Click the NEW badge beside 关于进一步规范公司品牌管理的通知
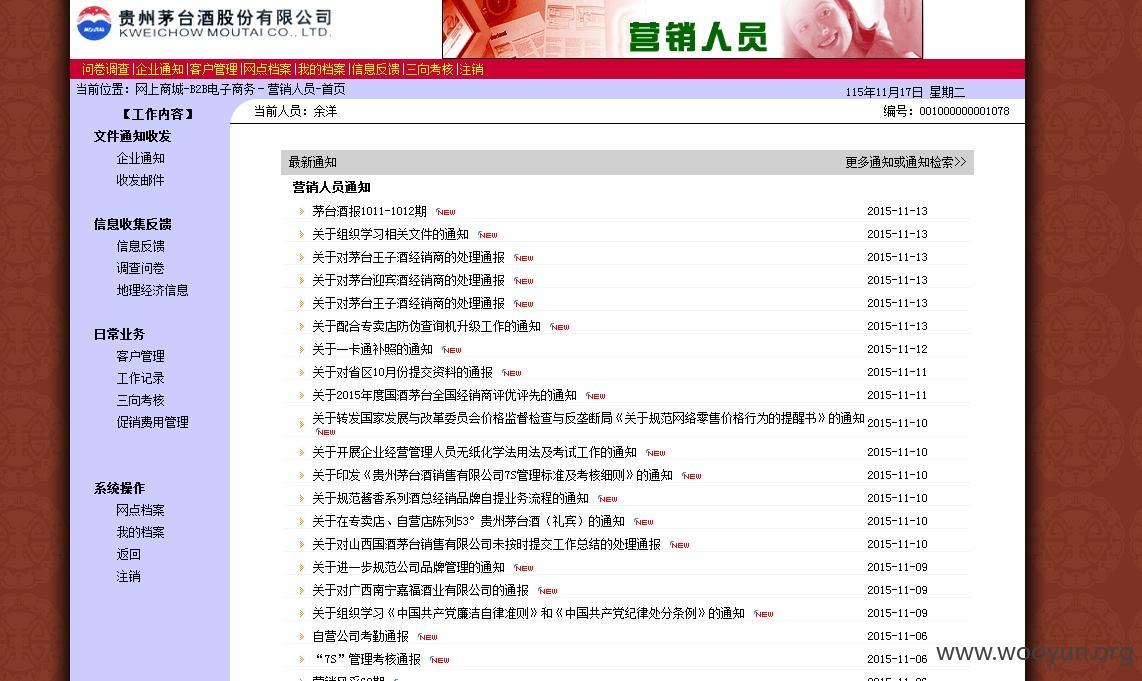This screenshot has width=1142, height=681. click(524, 568)
